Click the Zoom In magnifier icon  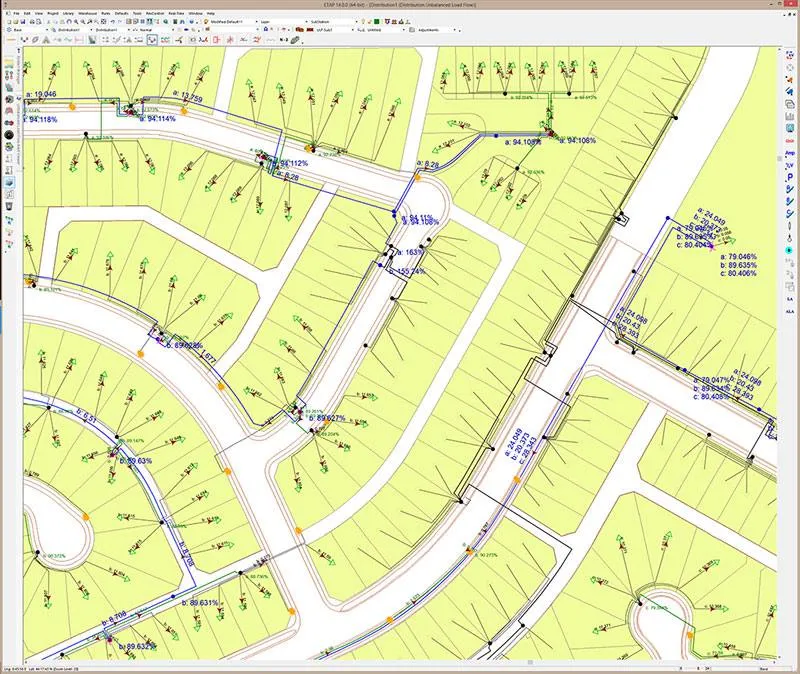(76, 22)
